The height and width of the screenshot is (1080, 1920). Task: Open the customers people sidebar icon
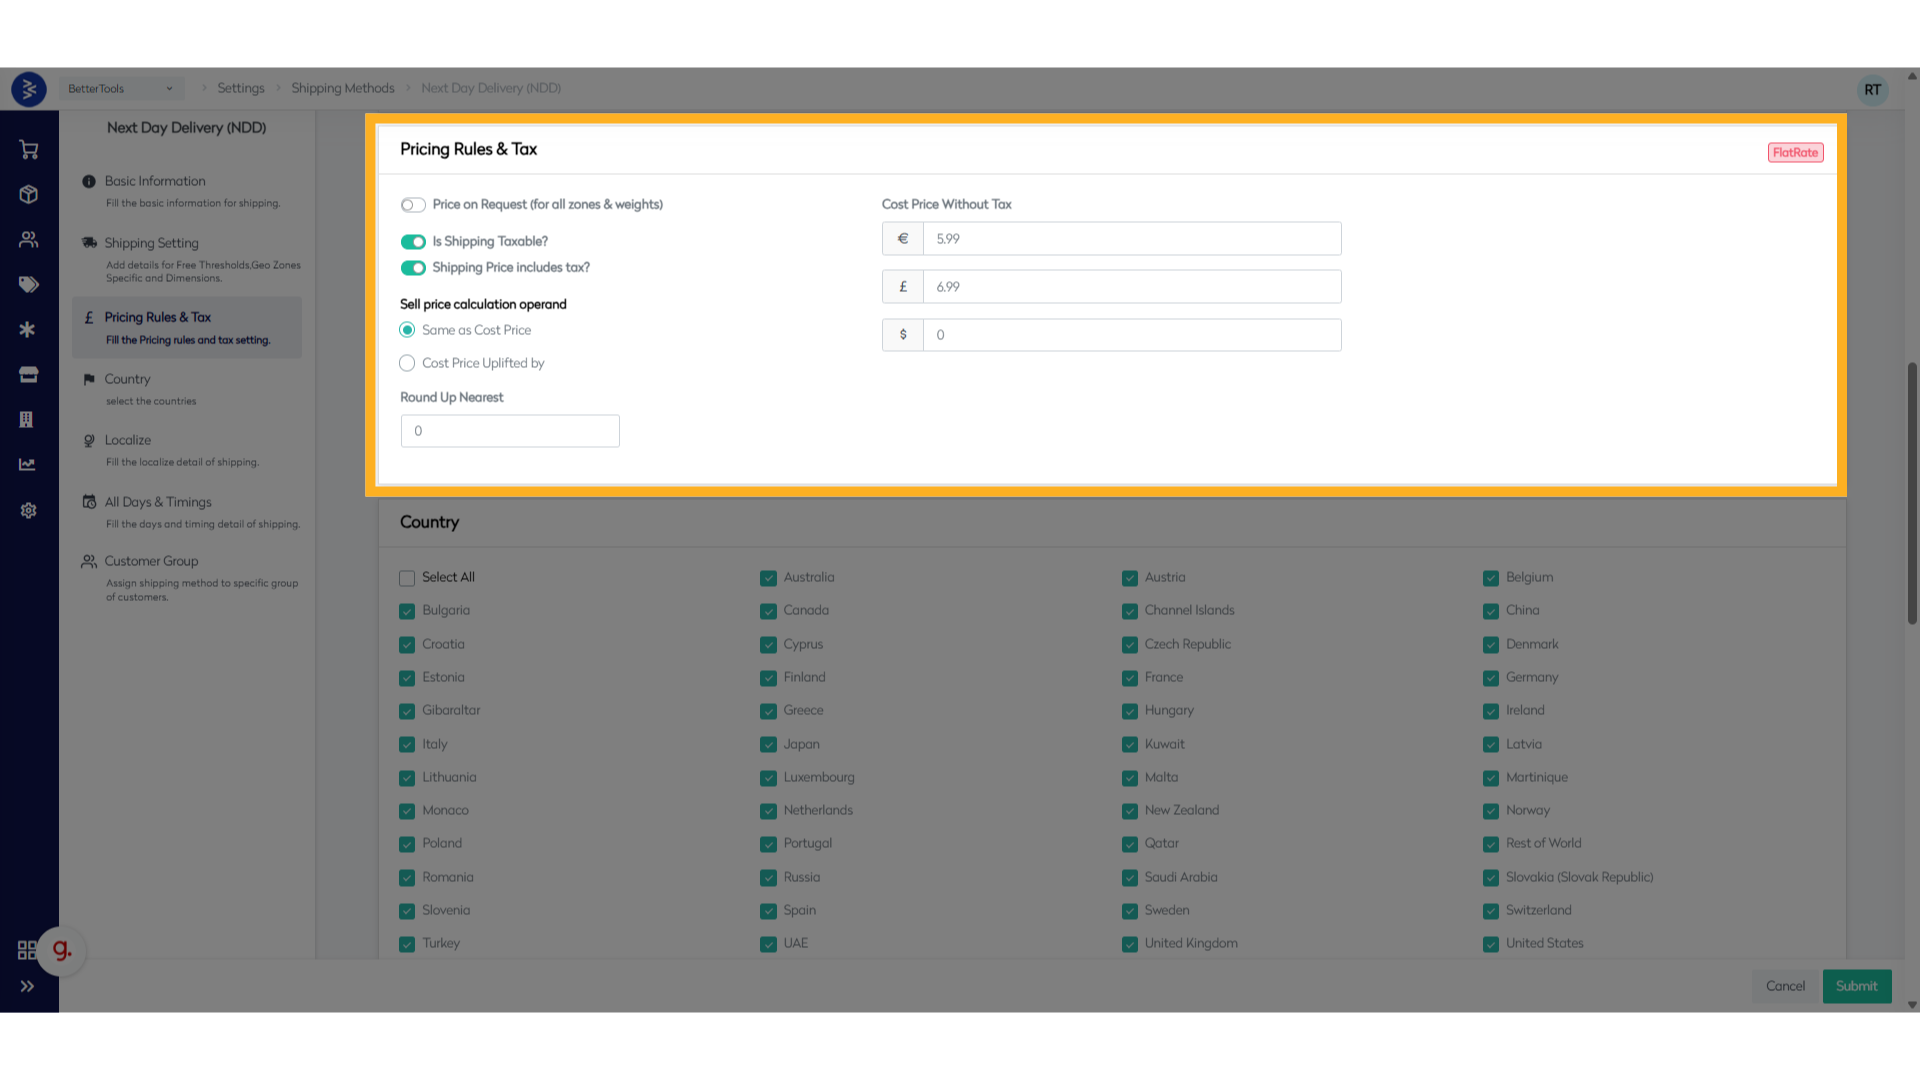[28, 240]
